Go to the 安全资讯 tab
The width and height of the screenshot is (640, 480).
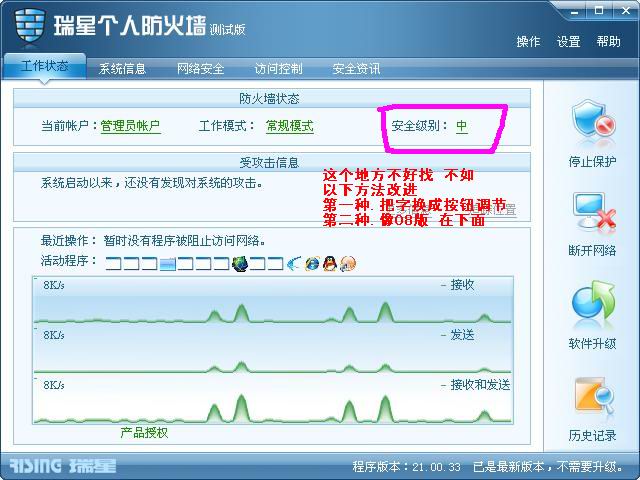tap(356, 69)
